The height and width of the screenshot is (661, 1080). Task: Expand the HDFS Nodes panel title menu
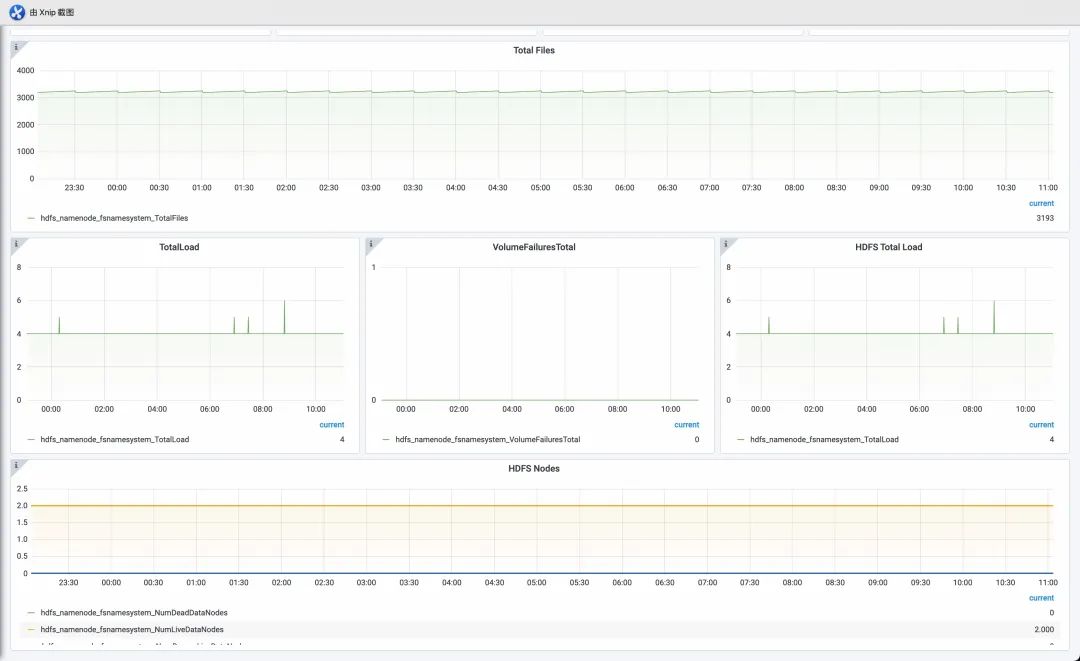pos(534,468)
